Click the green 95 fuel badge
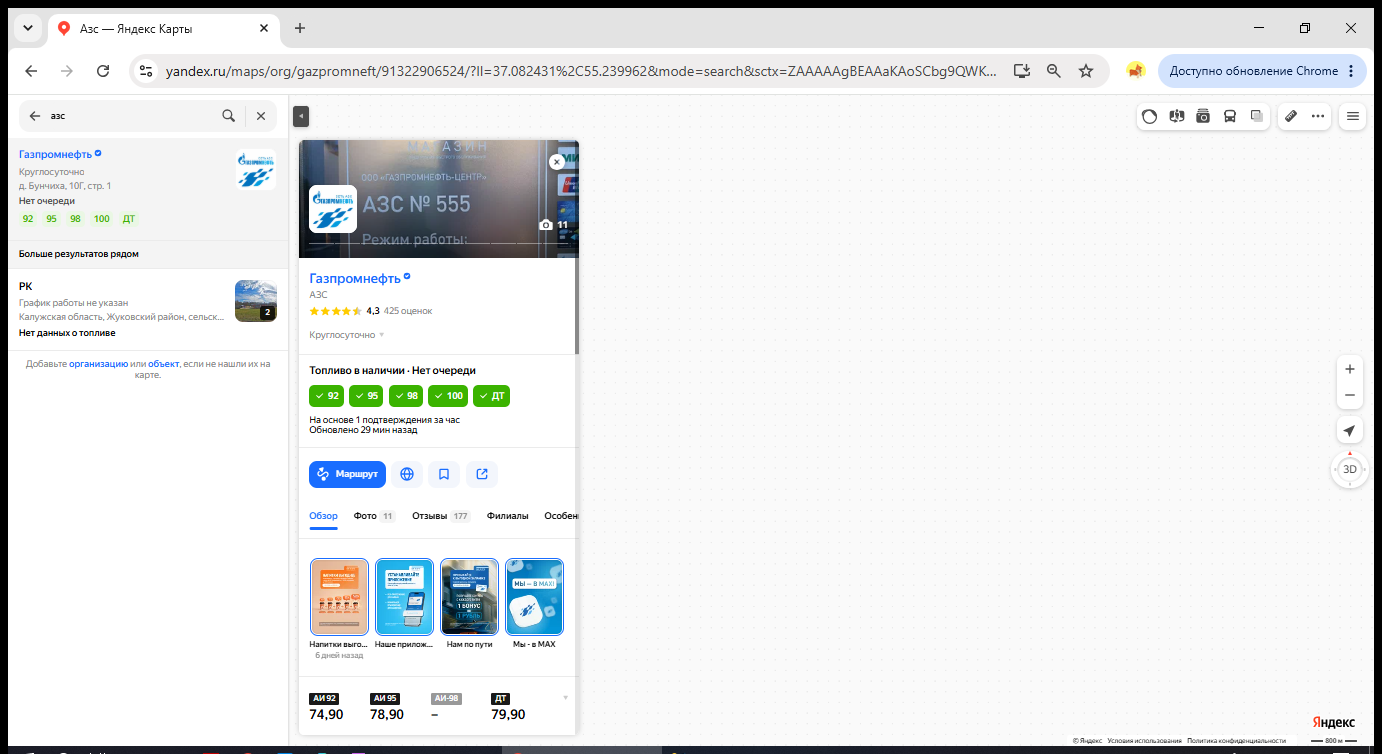This screenshot has height=754, width=1382. point(366,396)
